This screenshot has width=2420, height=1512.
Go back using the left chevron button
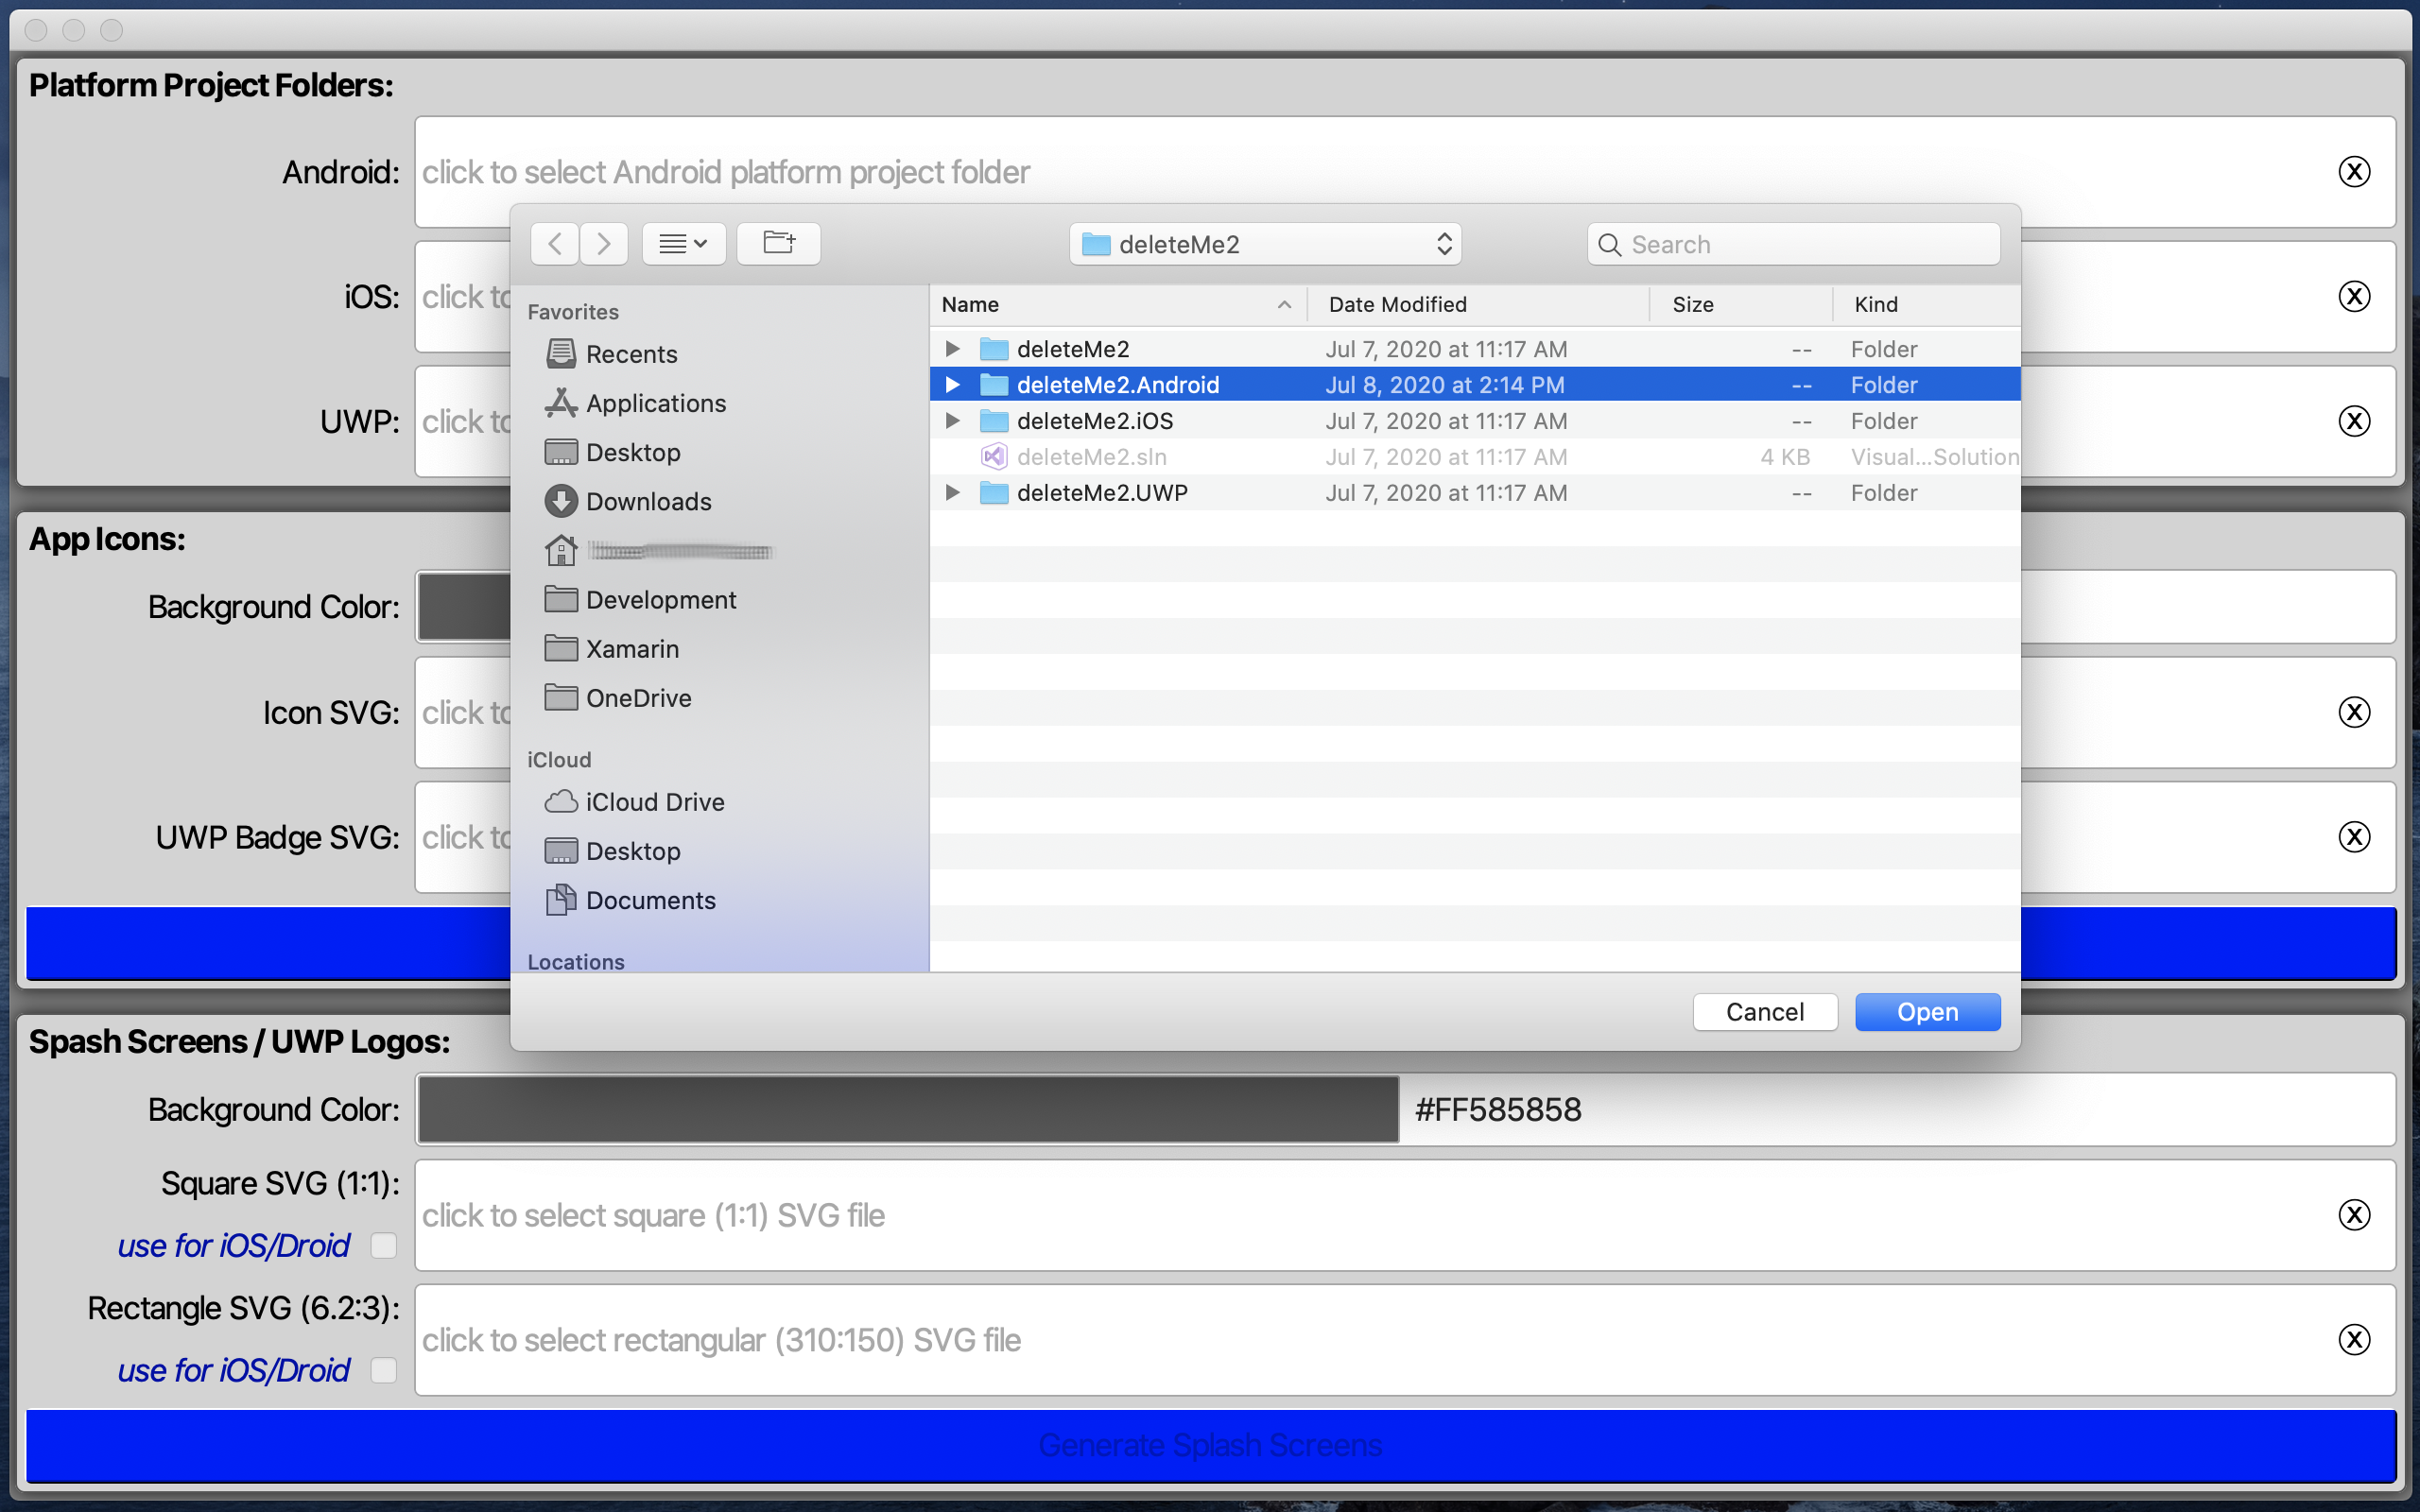555,243
